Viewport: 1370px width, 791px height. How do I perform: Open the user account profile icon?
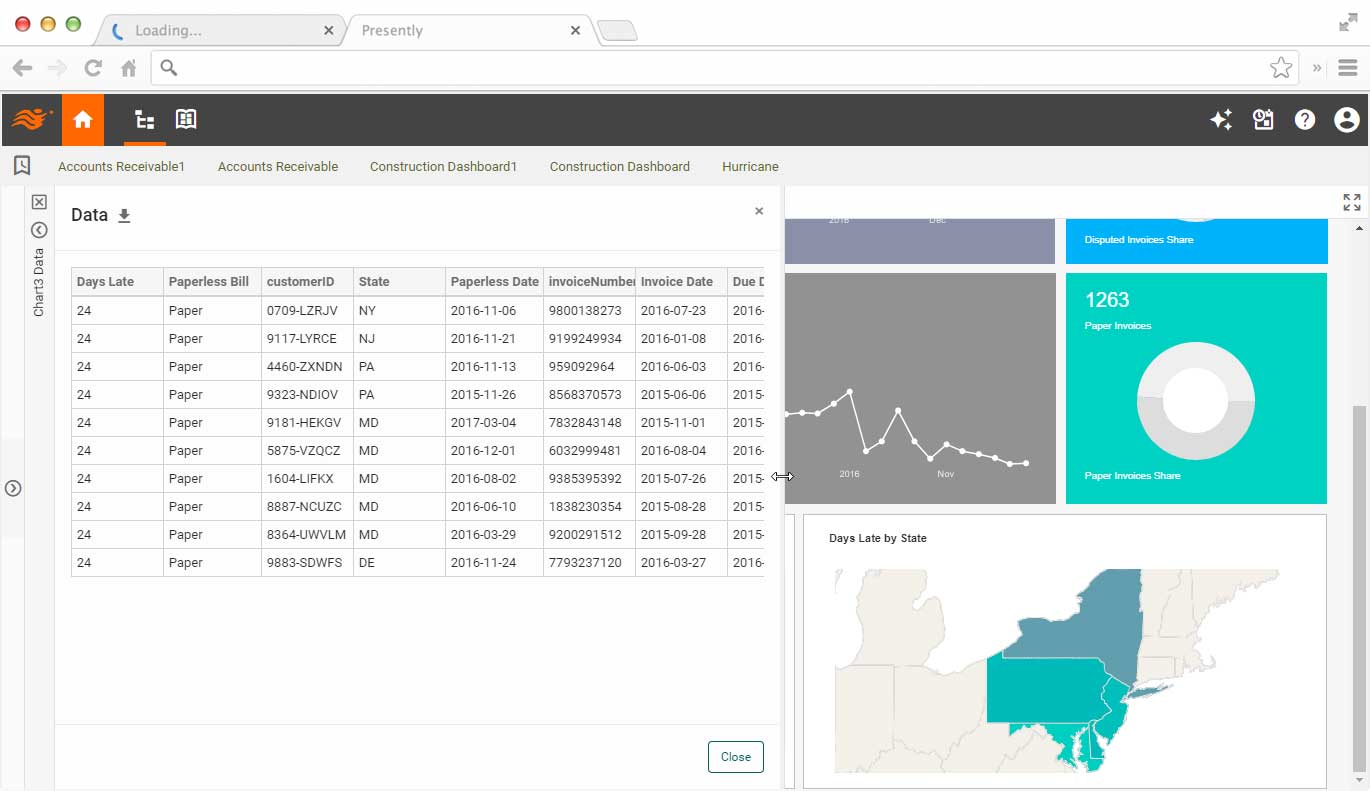tap(1346, 120)
